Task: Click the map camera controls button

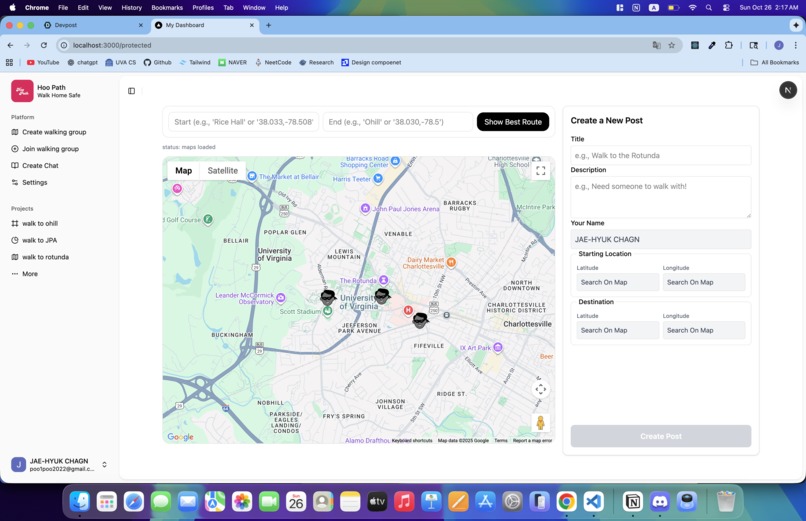Action: coord(540,389)
